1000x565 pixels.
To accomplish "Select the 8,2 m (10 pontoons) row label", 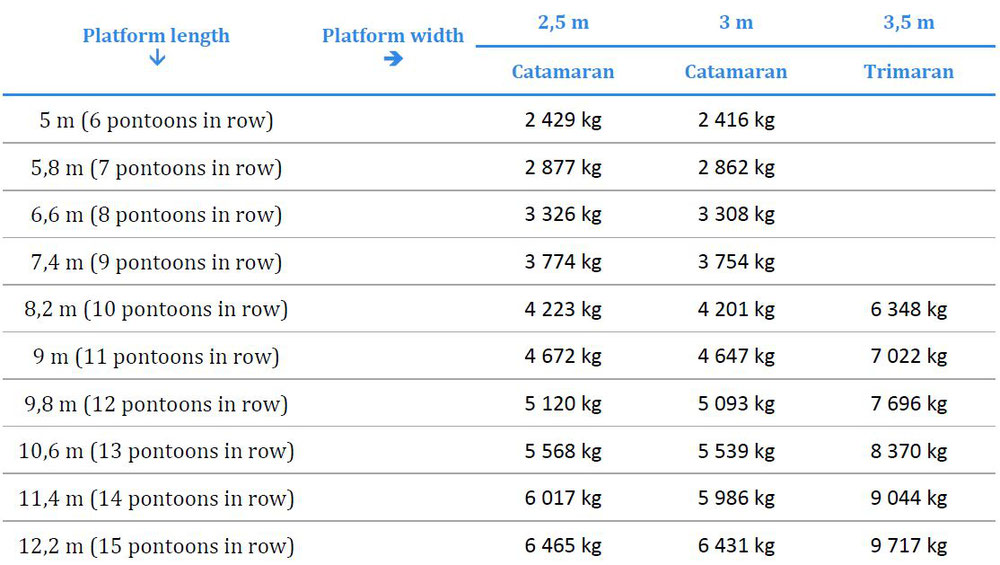I will pos(156,309).
